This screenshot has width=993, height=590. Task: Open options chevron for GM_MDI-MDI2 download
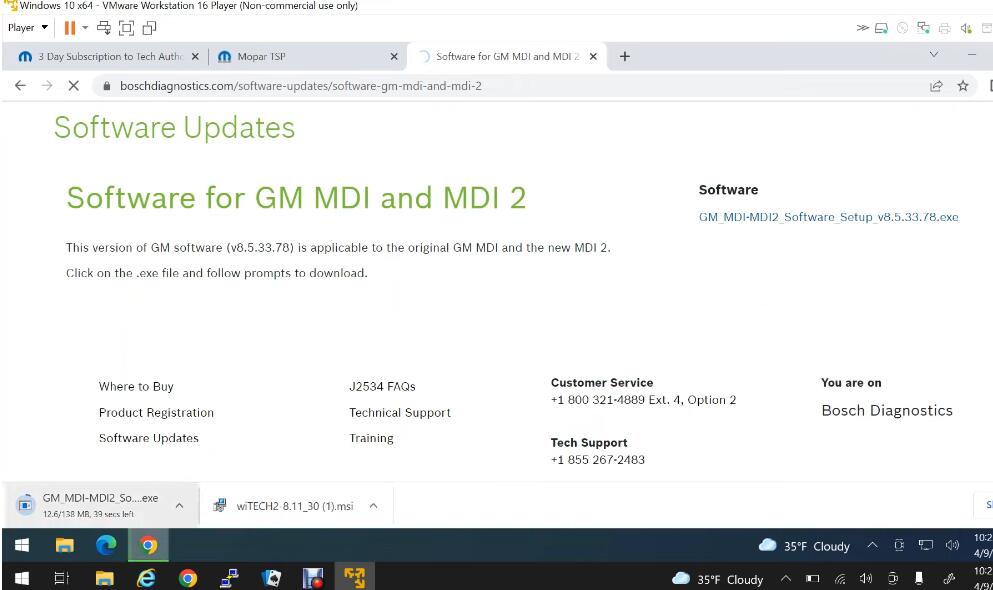coord(179,505)
